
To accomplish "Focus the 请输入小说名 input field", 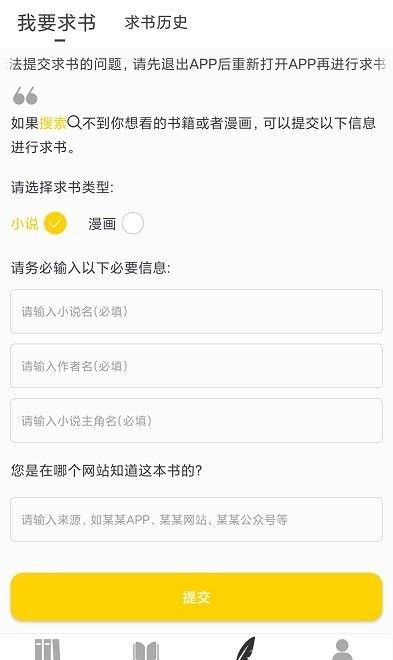I will [x=196, y=311].
